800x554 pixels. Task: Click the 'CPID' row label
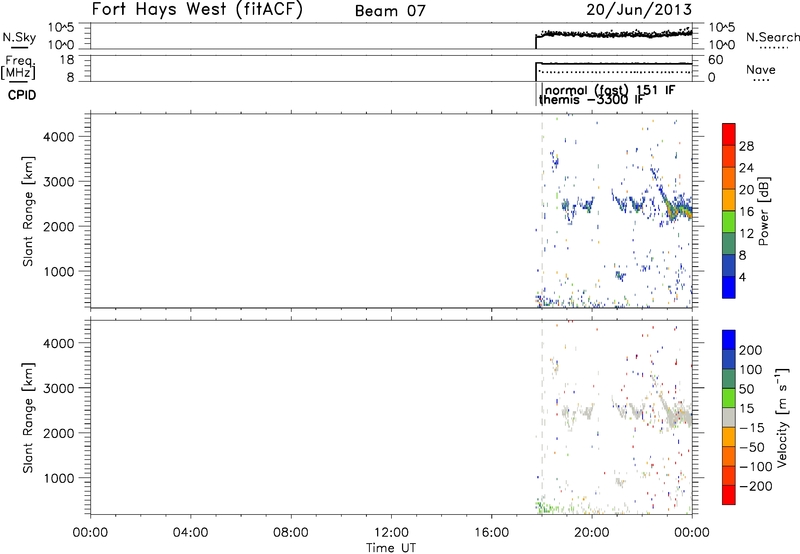(x=22, y=95)
